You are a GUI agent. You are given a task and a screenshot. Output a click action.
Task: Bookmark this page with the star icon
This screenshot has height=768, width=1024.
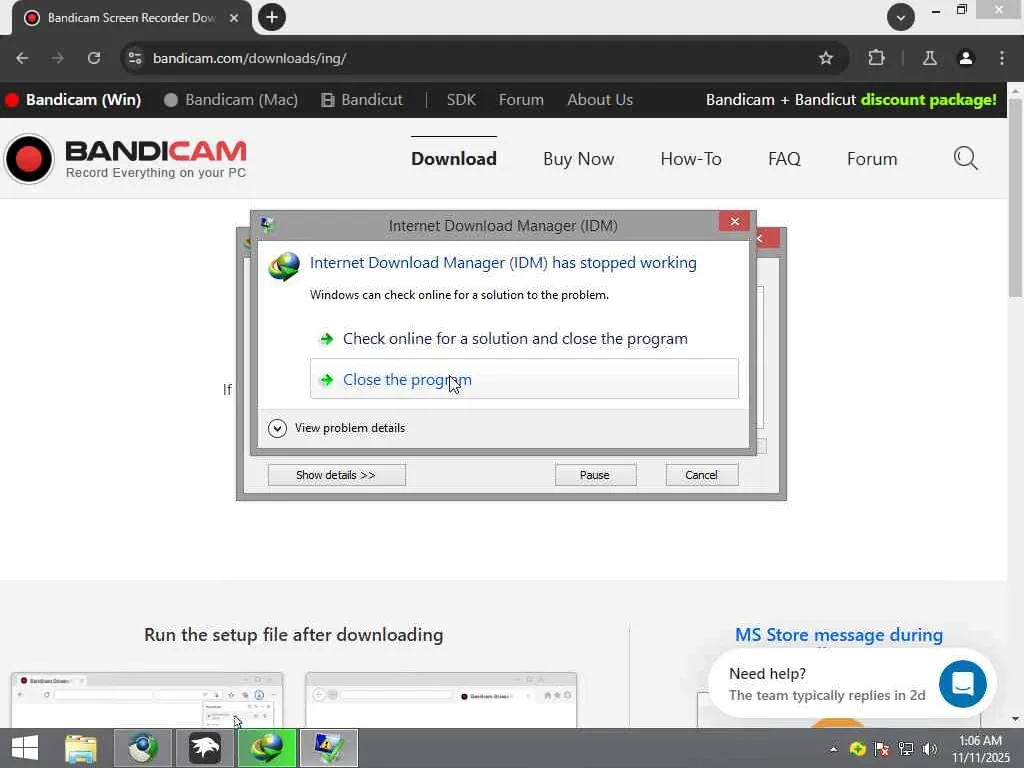point(825,58)
